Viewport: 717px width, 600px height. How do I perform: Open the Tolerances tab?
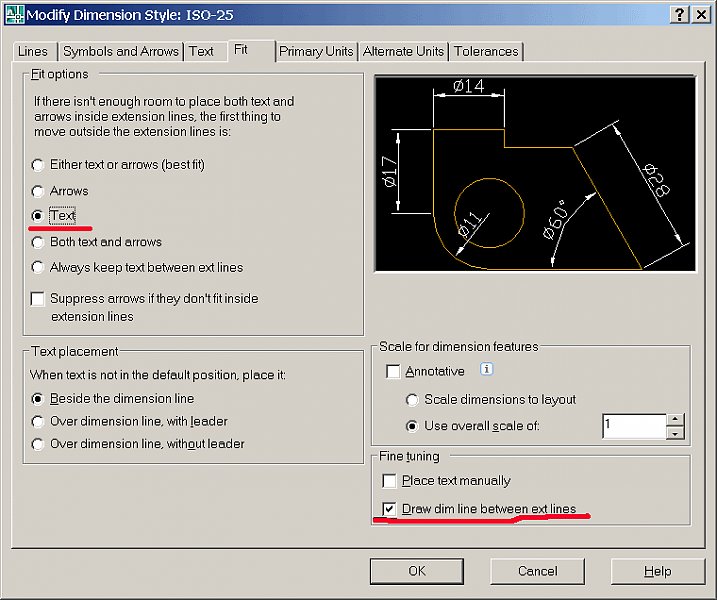[x=486, y=52]
